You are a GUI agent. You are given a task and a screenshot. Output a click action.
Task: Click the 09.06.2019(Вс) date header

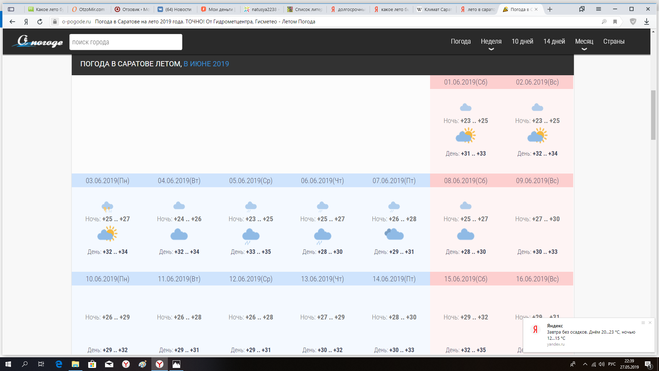(x=537, y=181)
